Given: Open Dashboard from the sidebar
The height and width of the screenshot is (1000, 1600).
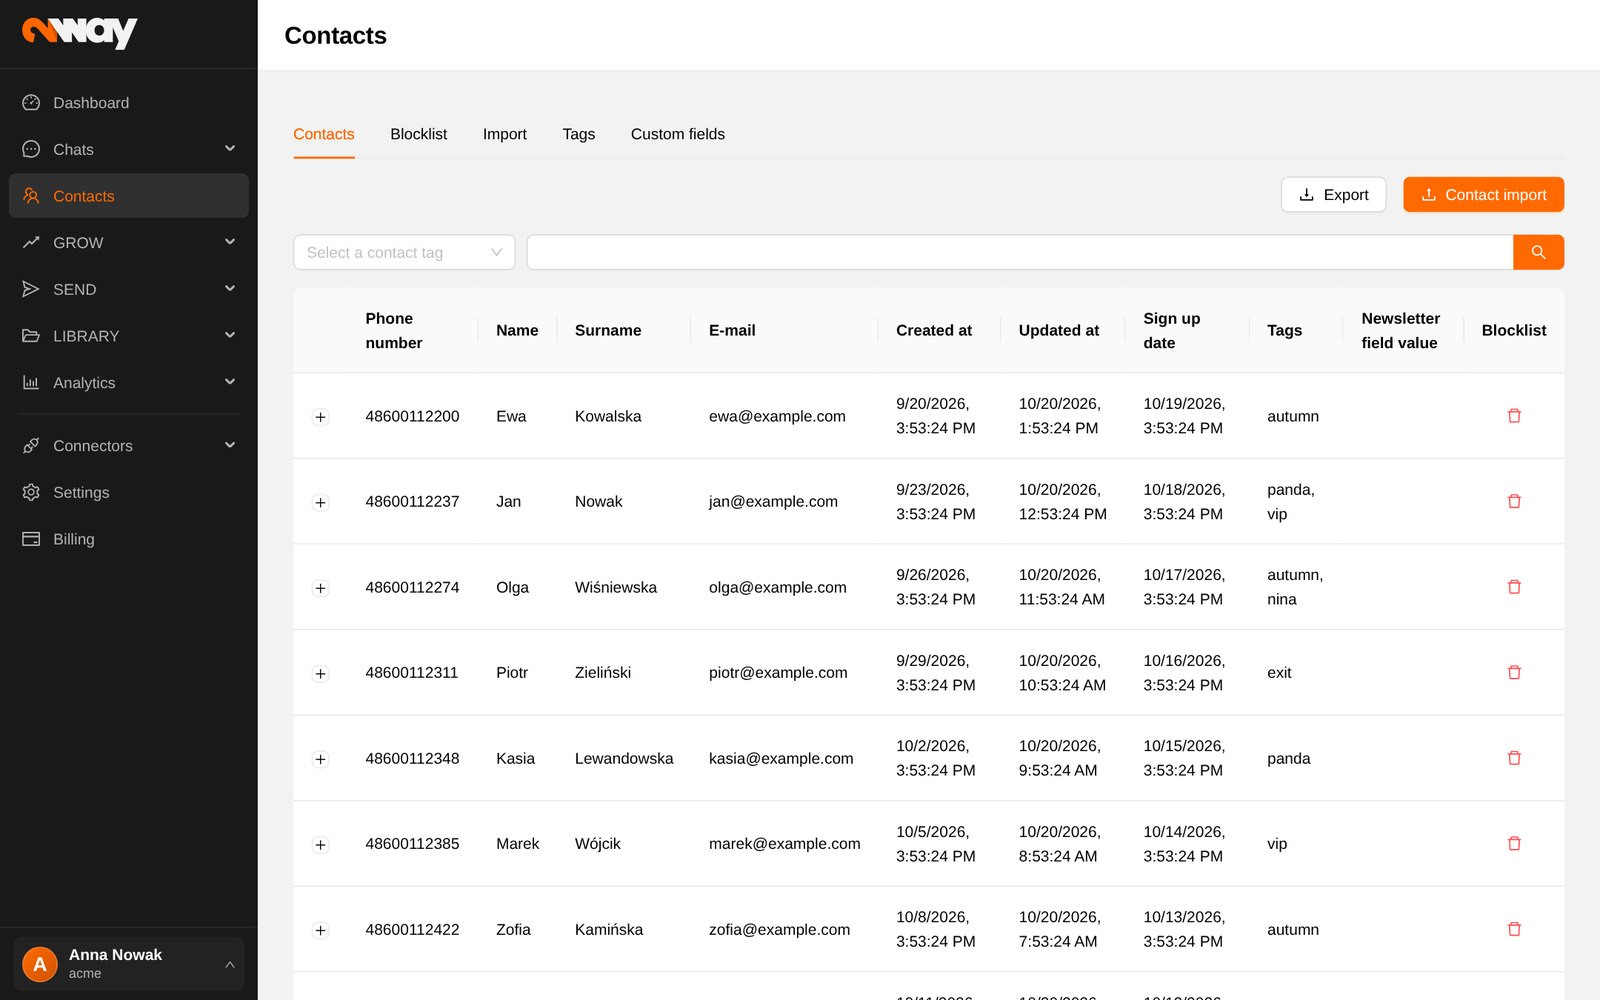Looking at the screenshot, I should (x=129, y=103).
